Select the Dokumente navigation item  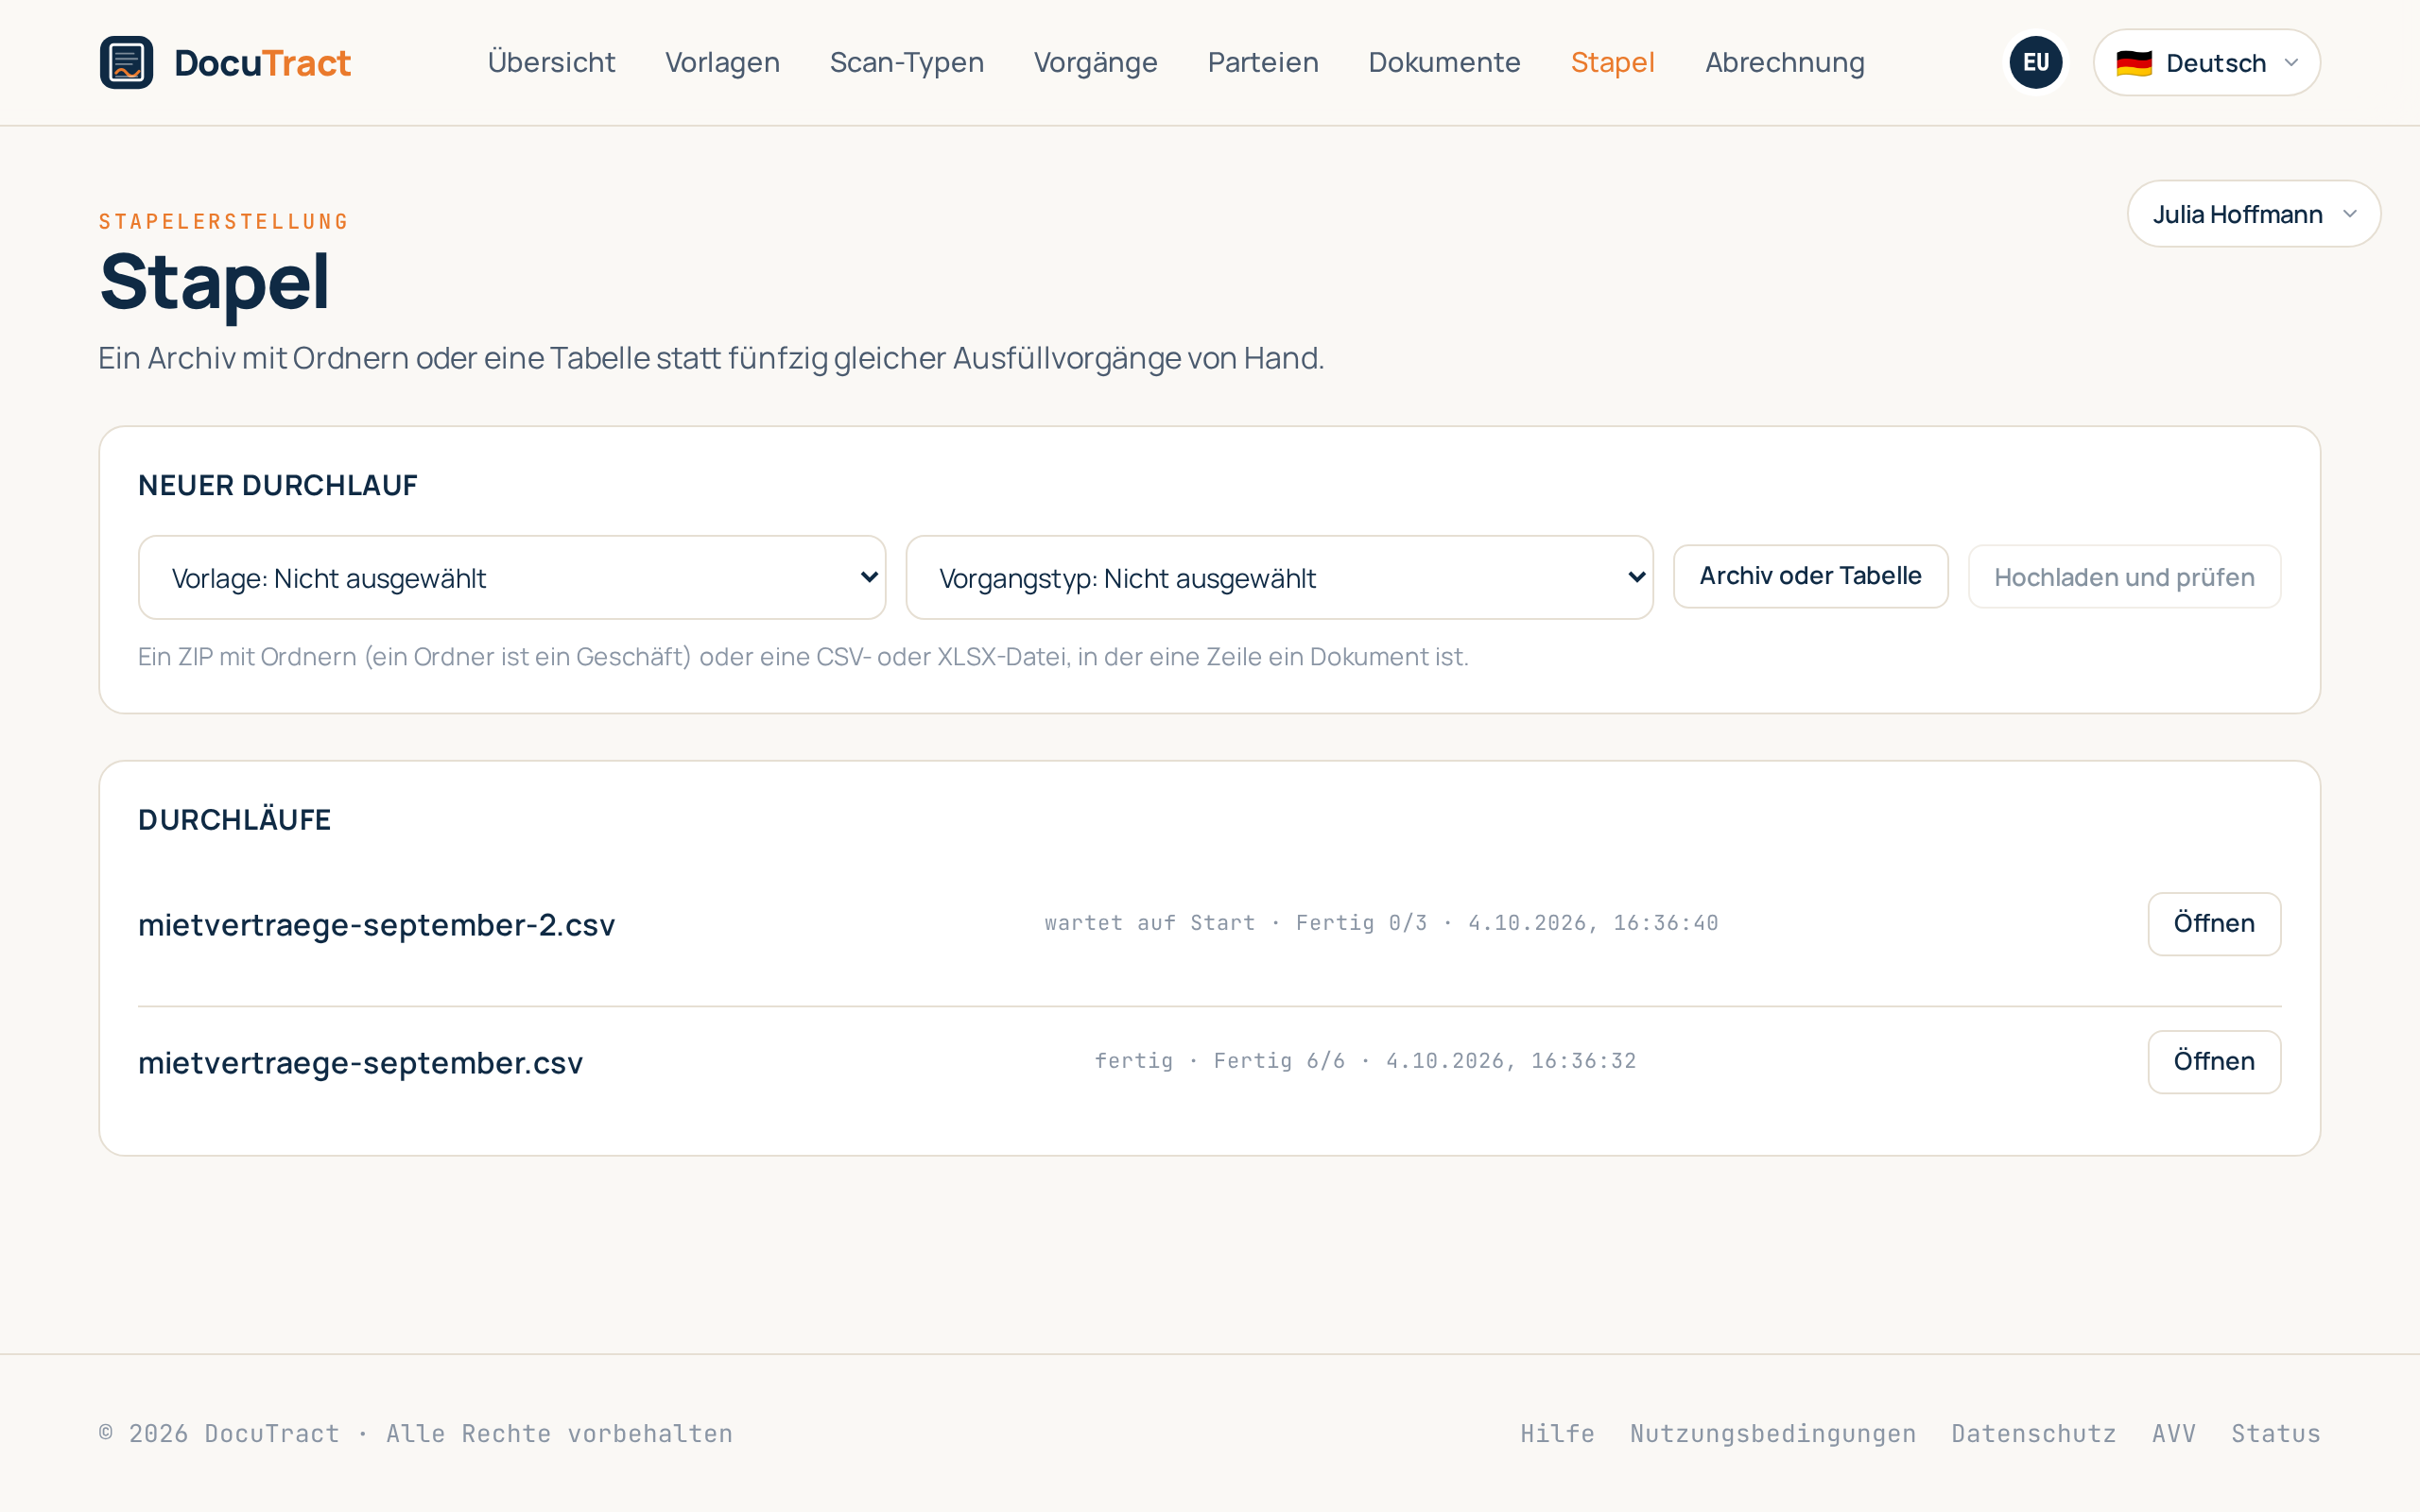(x=1444, y=62)
